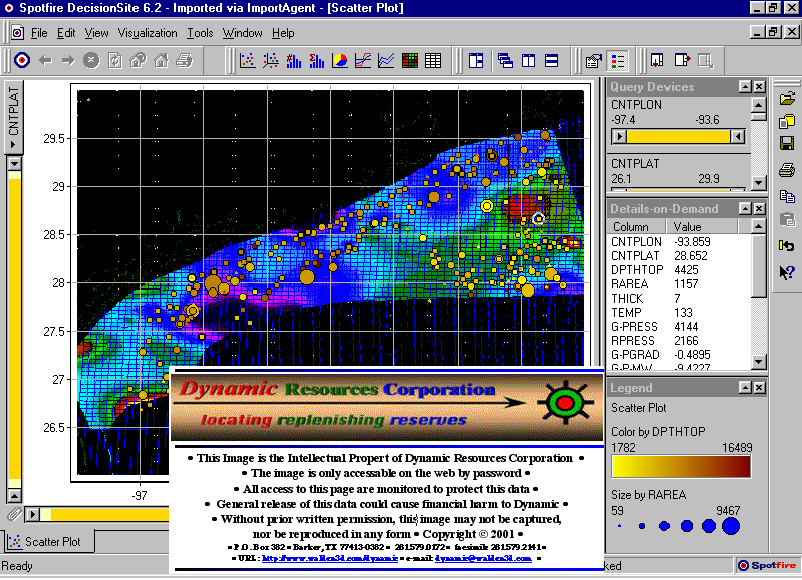The image size is (802, 580).
Task: Open the Visualization menu
Action: [x=147, y=33]
